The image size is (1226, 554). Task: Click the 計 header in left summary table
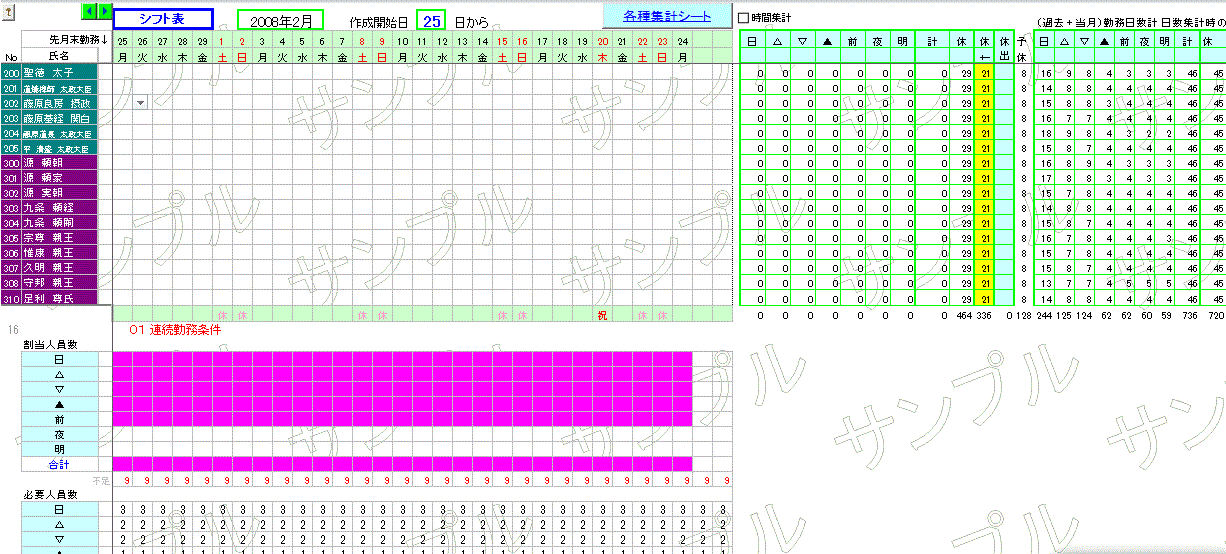(932, 41)
